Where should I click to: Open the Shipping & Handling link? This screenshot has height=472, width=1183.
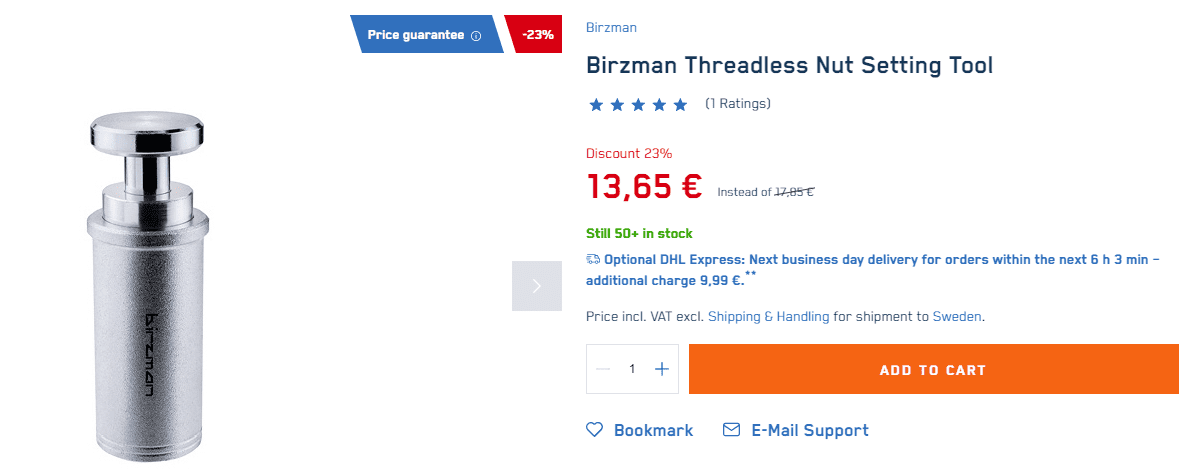(x=768, y=316)
